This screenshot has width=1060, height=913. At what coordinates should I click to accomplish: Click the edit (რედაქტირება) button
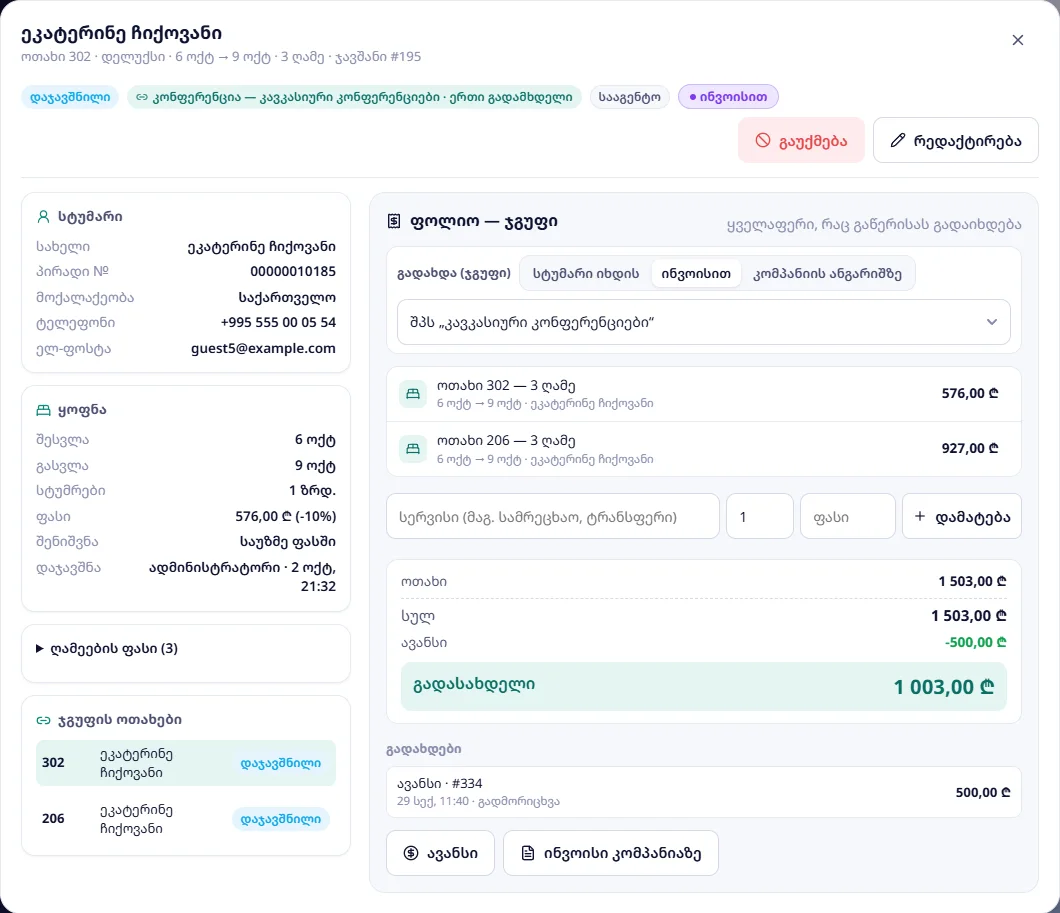click(955, 141)
